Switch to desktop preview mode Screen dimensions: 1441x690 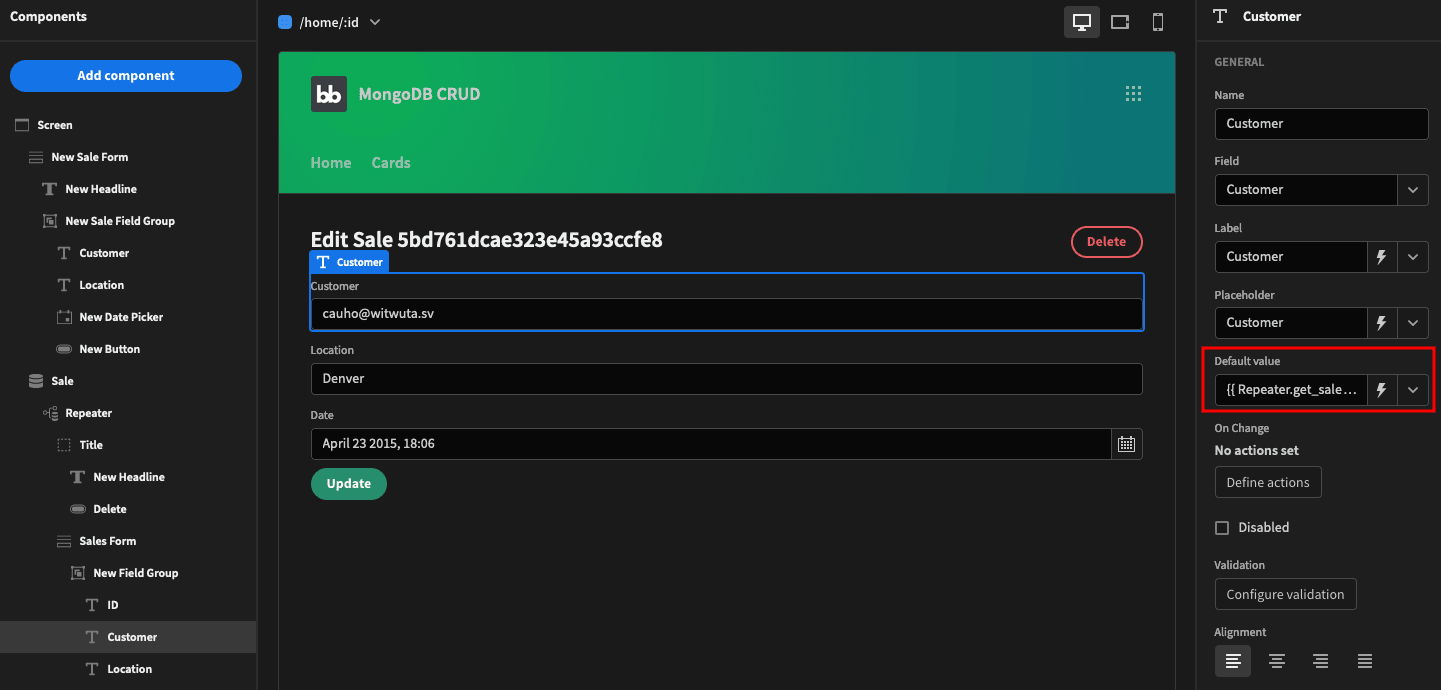tap(1081, 22)
